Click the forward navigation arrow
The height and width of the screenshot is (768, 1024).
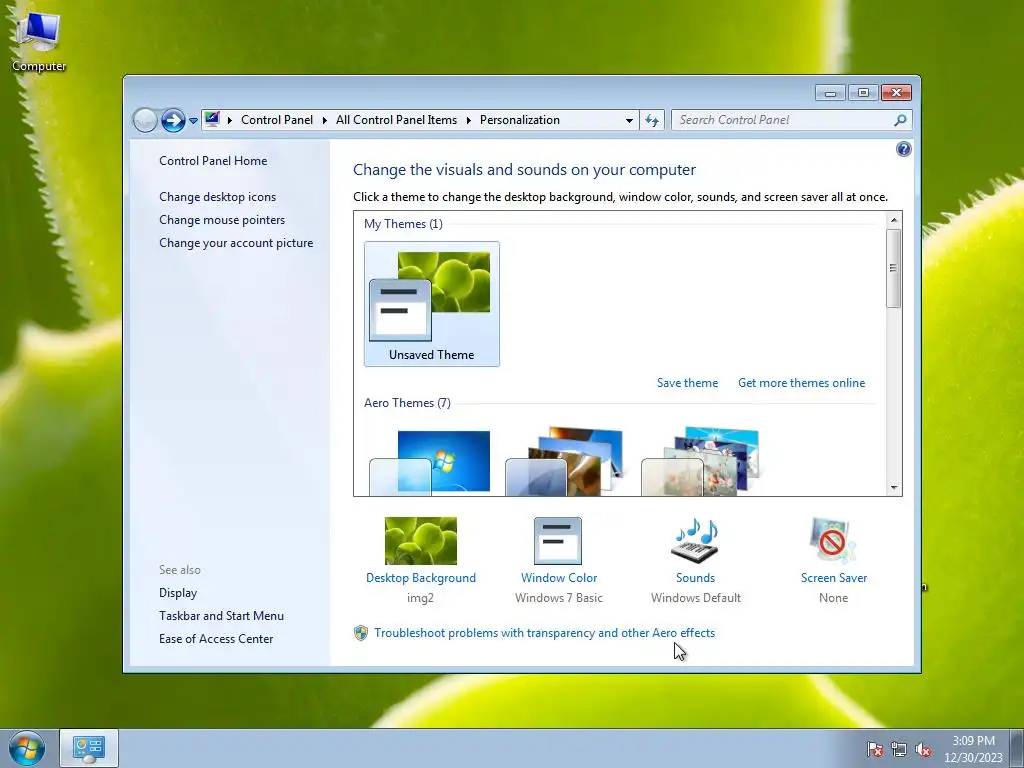173,120
